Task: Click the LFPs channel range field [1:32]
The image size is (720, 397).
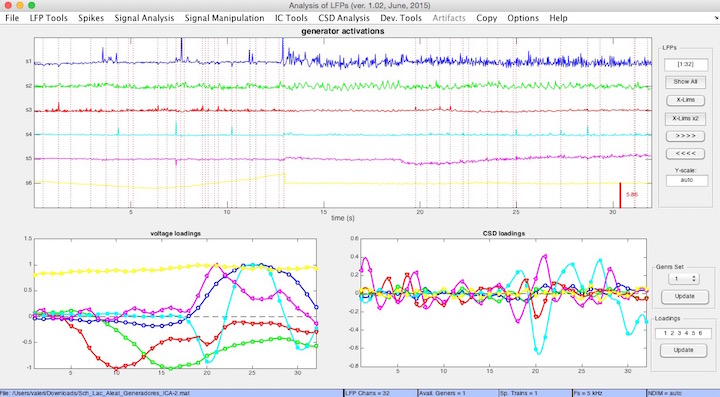Action: (686, 65)
